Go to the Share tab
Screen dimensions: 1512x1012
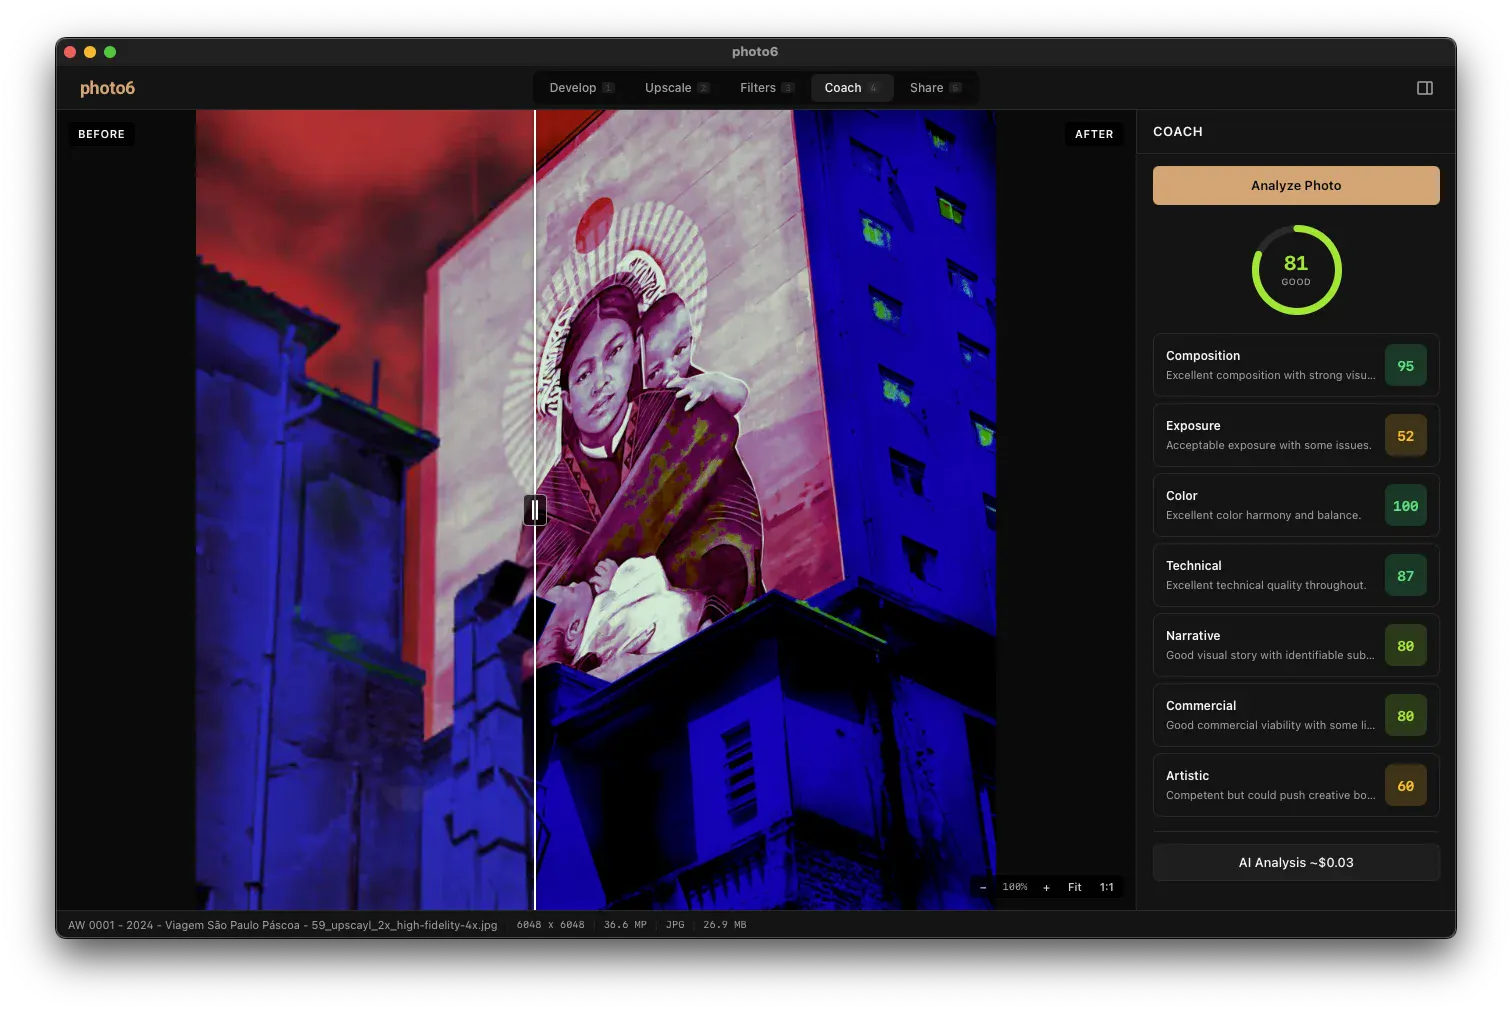[x=936, y=88]
